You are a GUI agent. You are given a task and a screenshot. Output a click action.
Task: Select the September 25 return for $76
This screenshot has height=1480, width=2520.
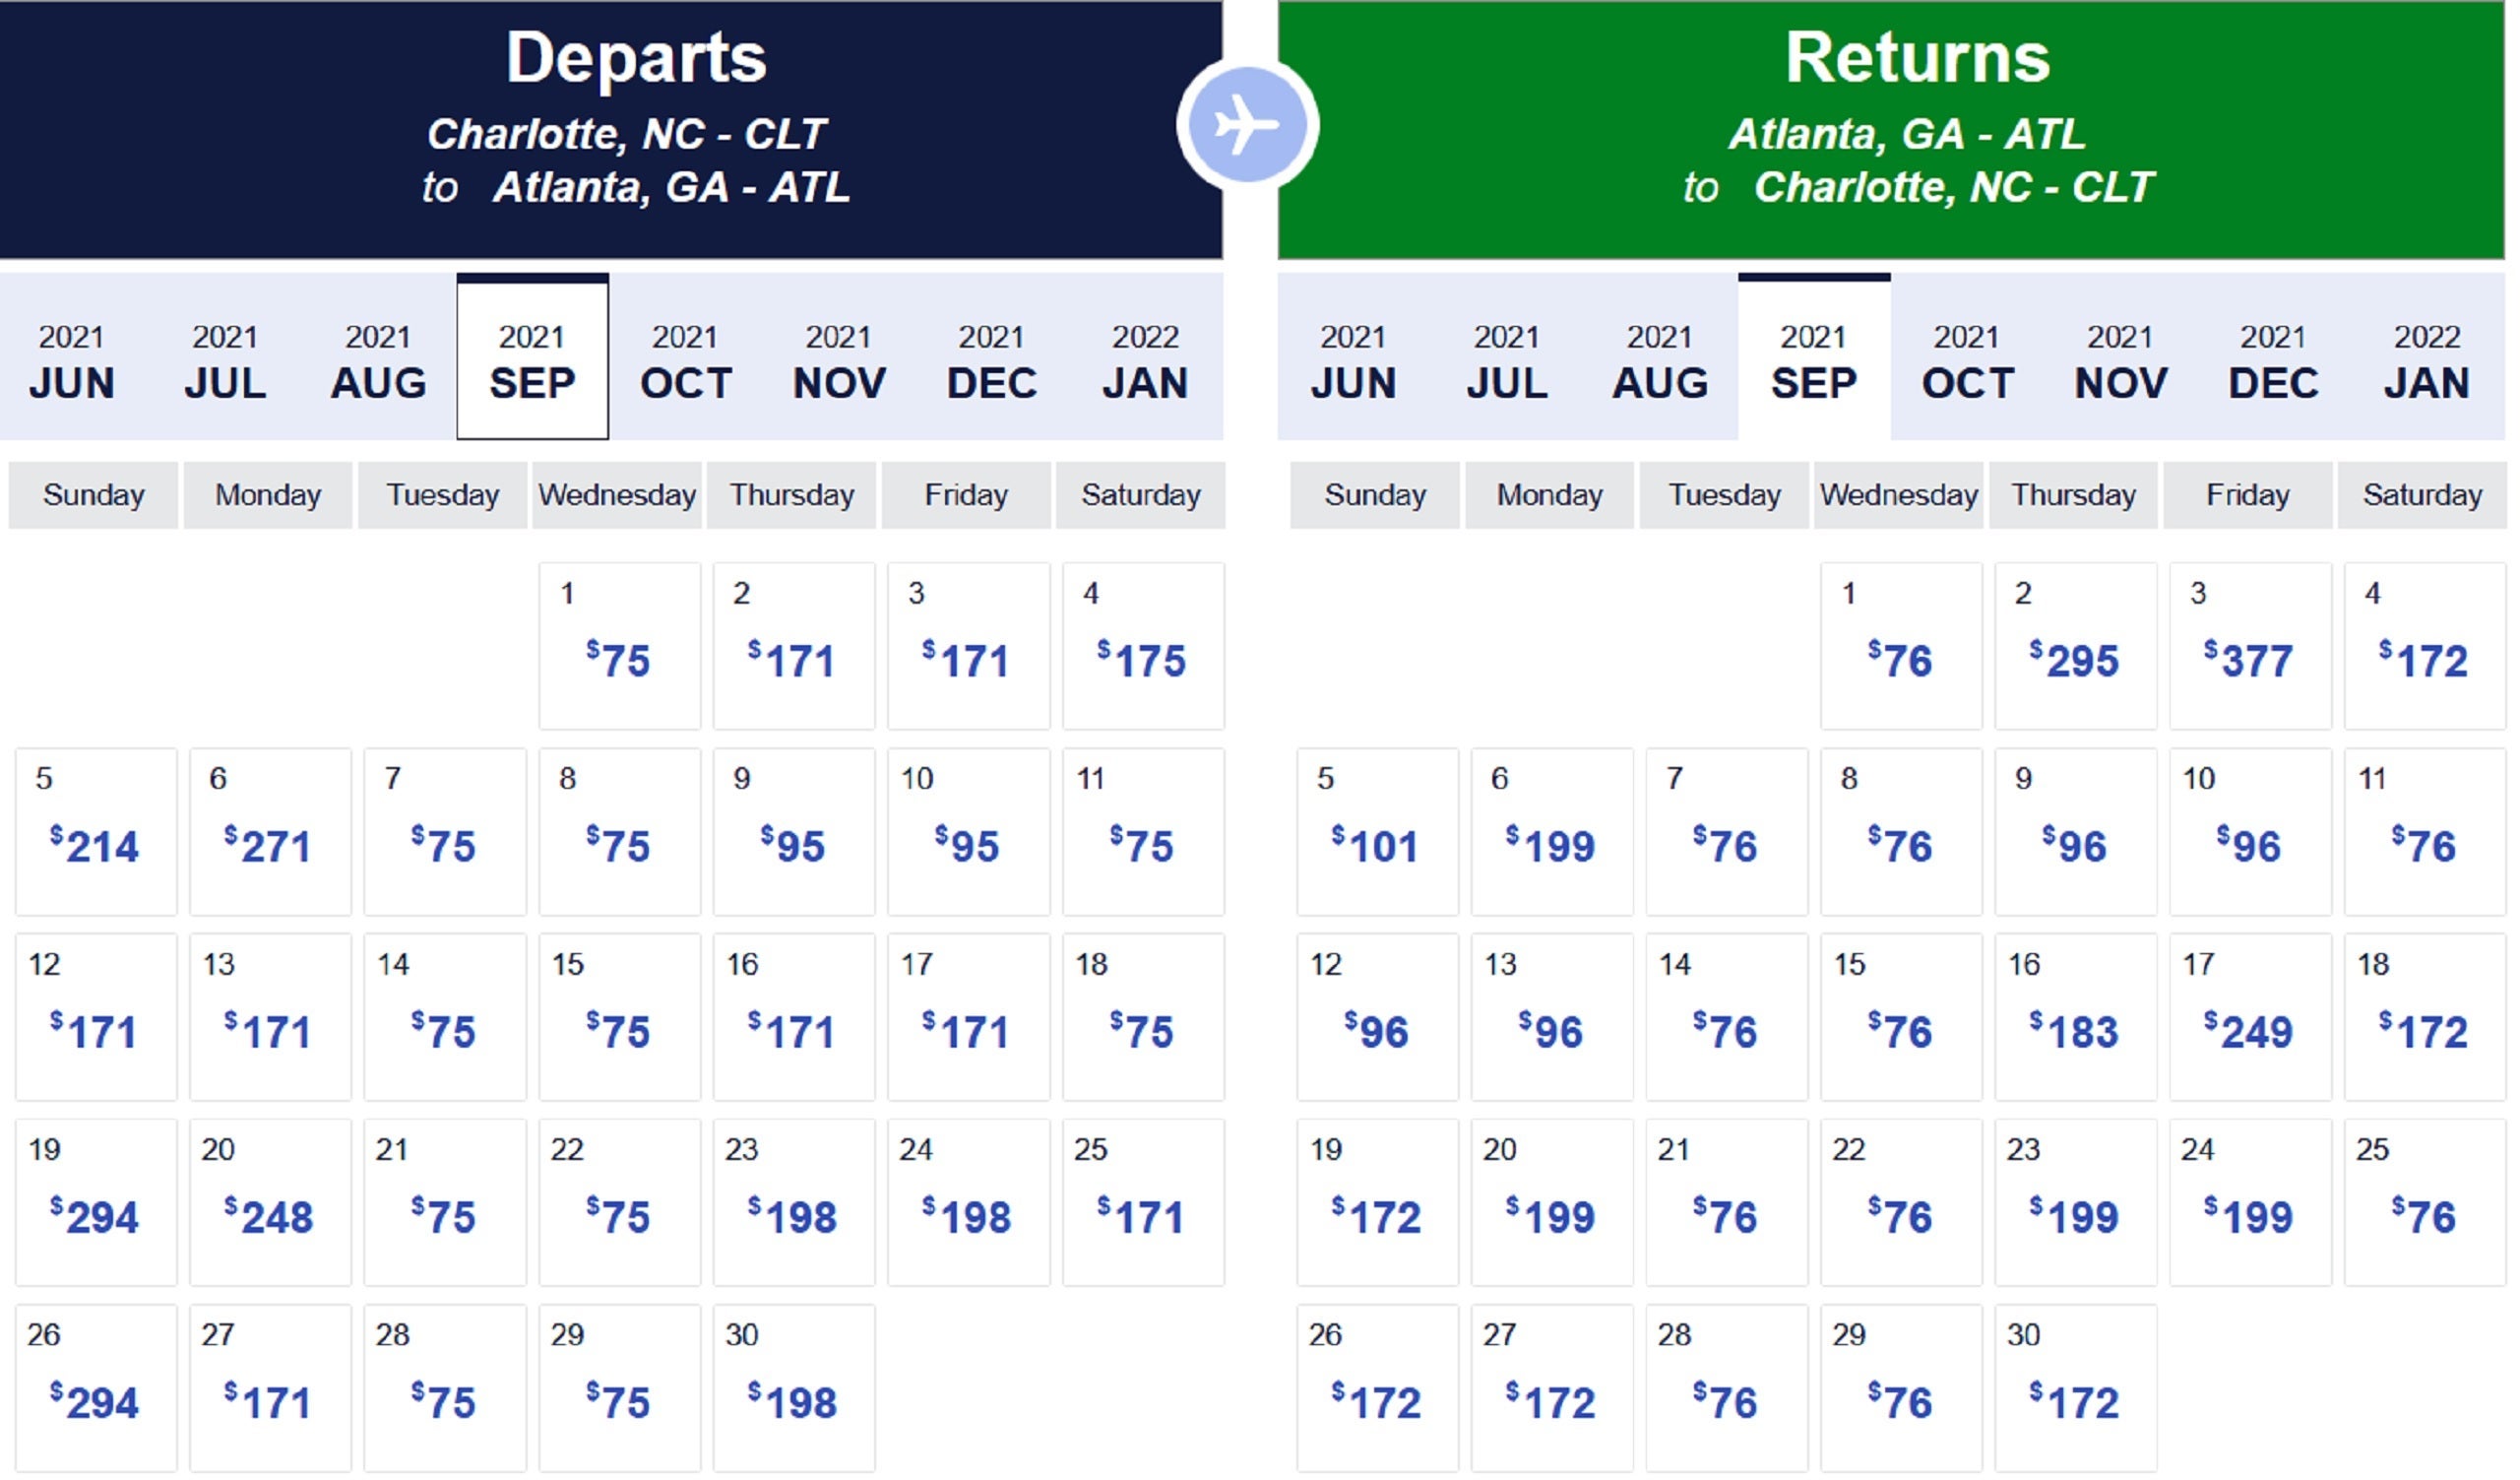[x=2423, y=1202]
